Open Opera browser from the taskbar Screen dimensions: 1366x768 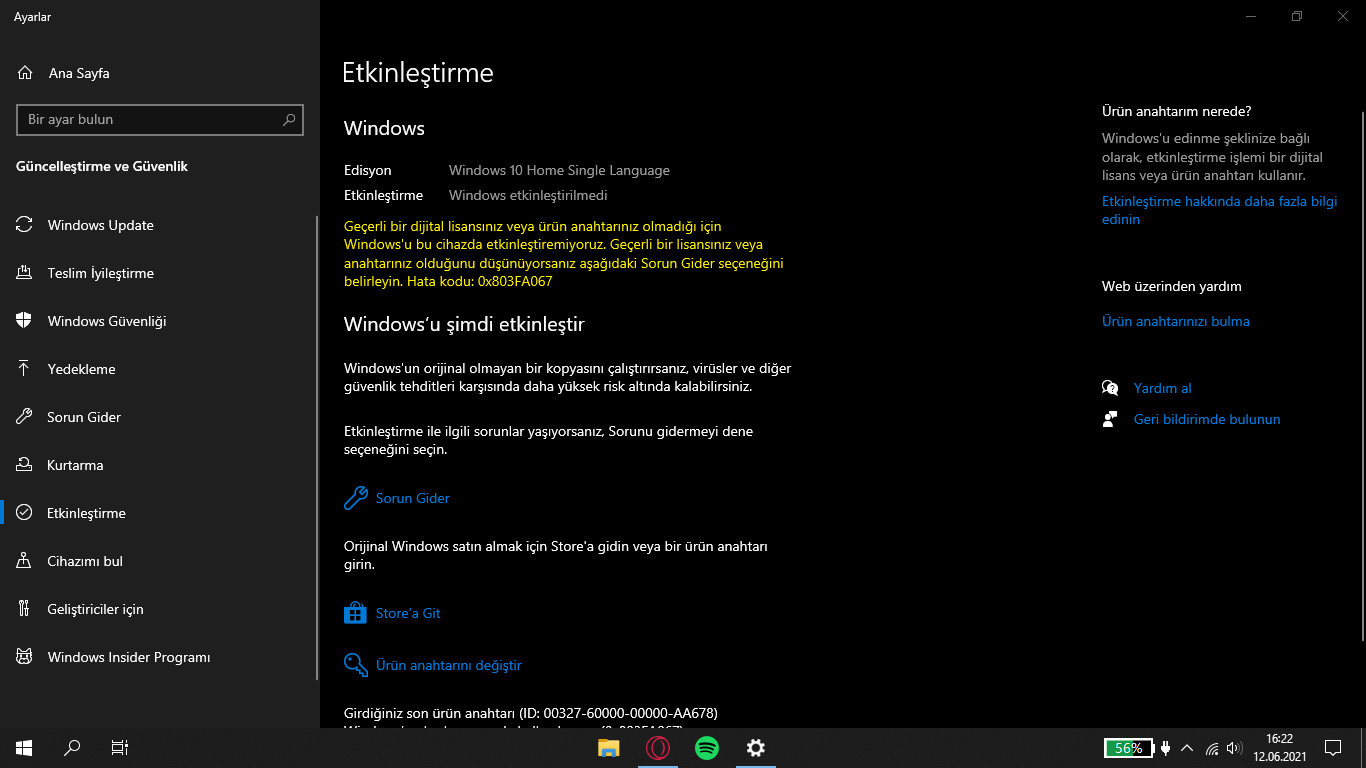658,748
